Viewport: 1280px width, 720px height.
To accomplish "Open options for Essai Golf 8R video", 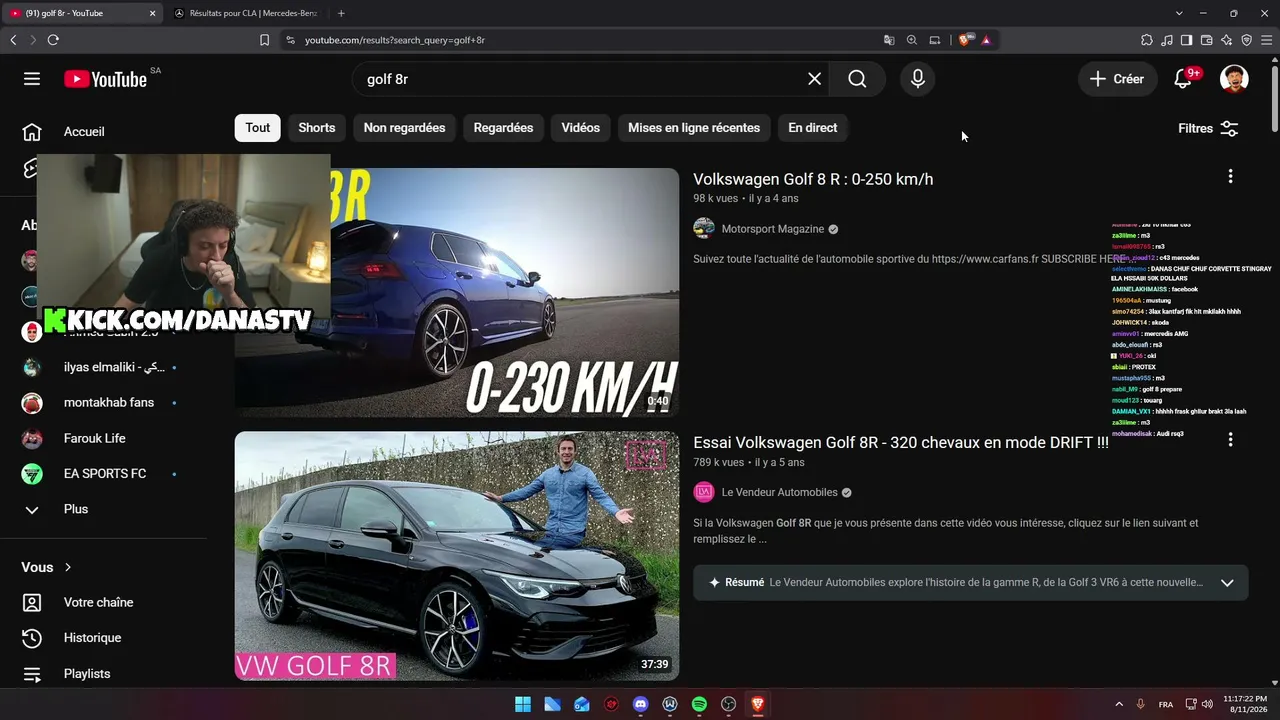I will click(x=1230, y=440).
